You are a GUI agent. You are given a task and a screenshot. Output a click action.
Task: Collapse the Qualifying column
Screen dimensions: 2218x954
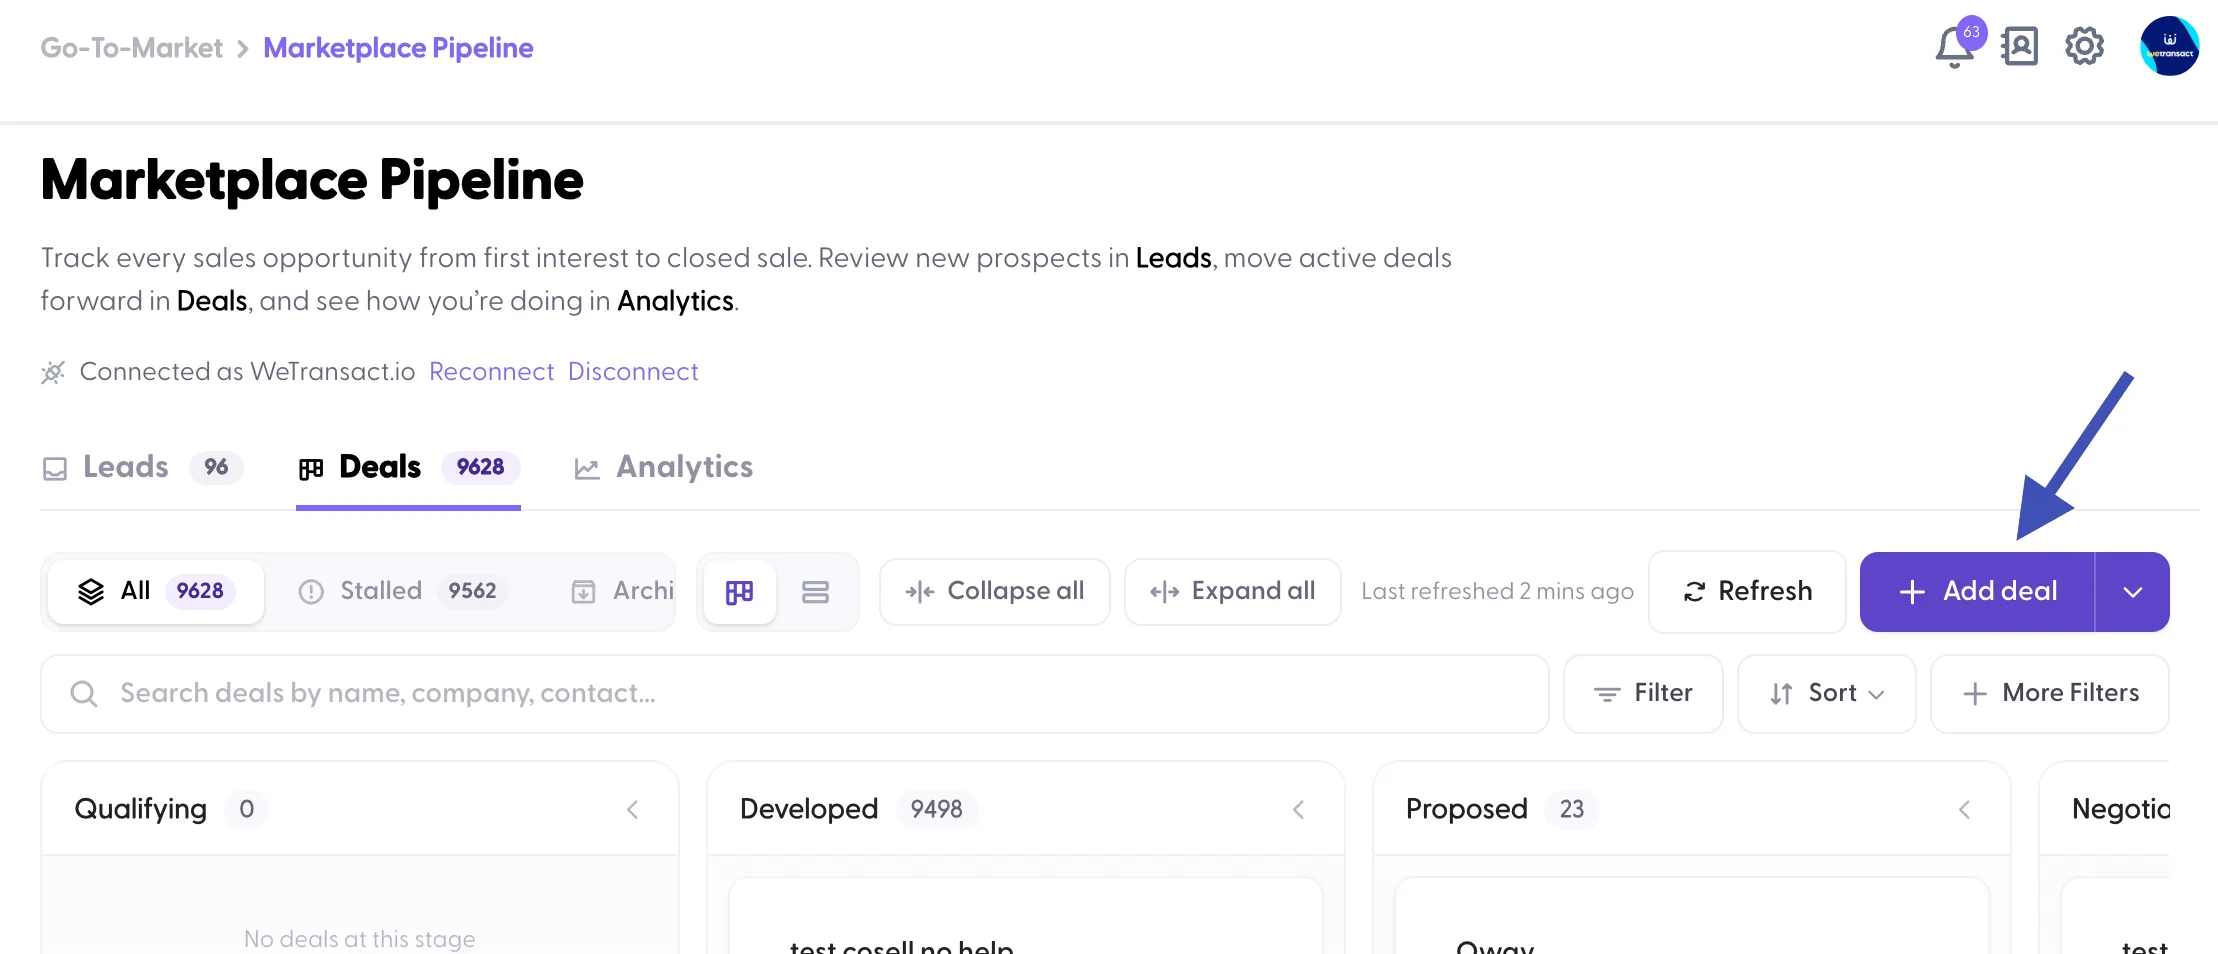[x=632, y=809]
